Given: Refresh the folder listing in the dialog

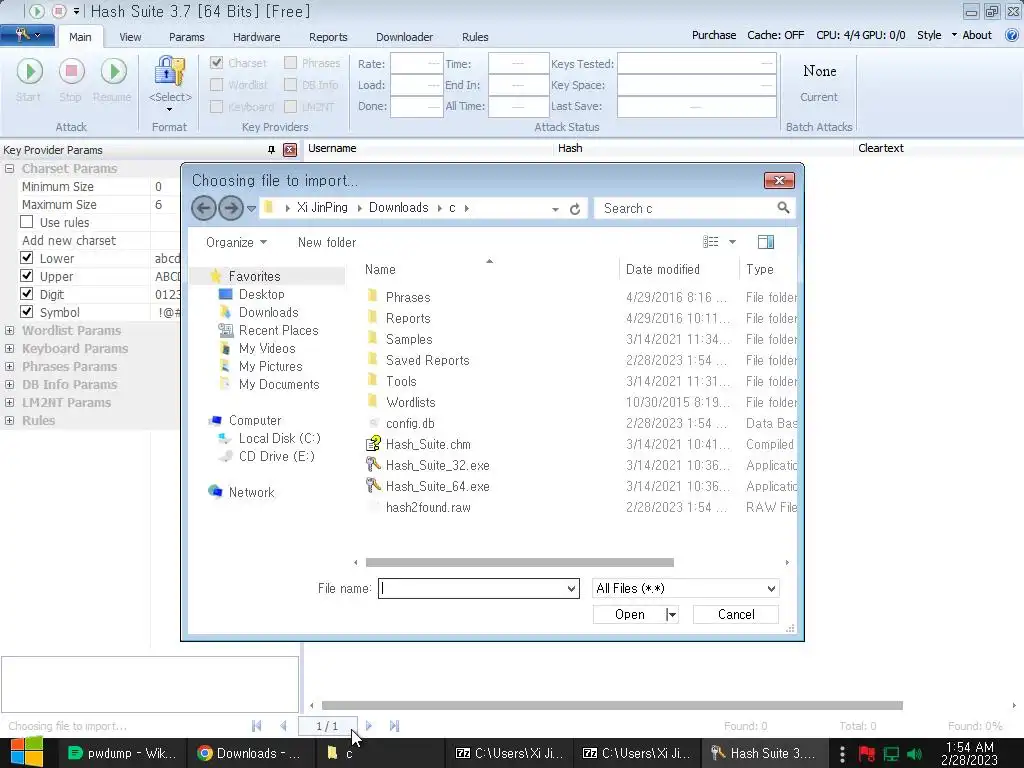Looking at the screenshot, I should (575, 209).
